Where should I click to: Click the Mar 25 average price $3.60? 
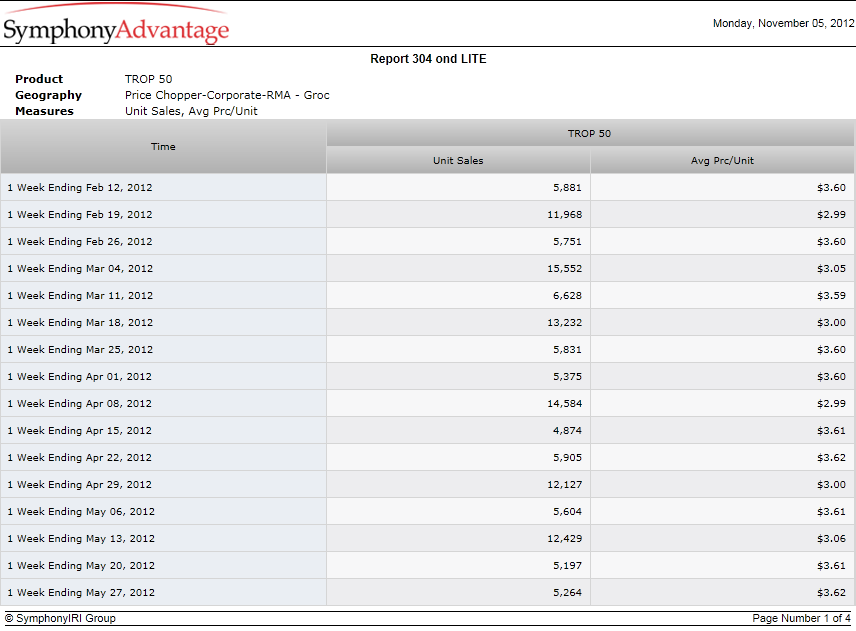831,350
